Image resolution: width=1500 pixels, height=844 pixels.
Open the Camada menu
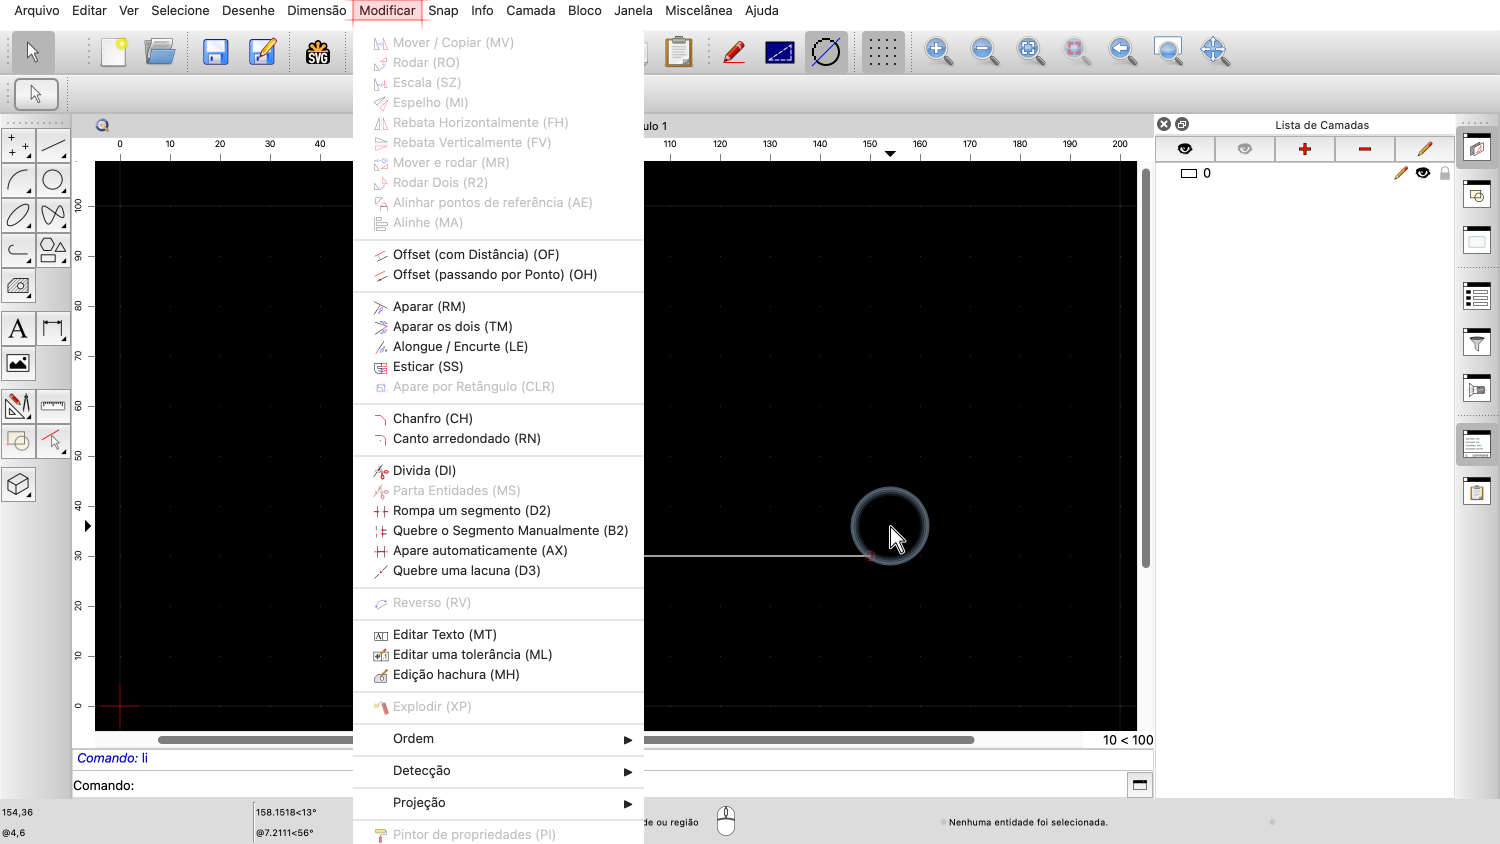click(530, 10)
